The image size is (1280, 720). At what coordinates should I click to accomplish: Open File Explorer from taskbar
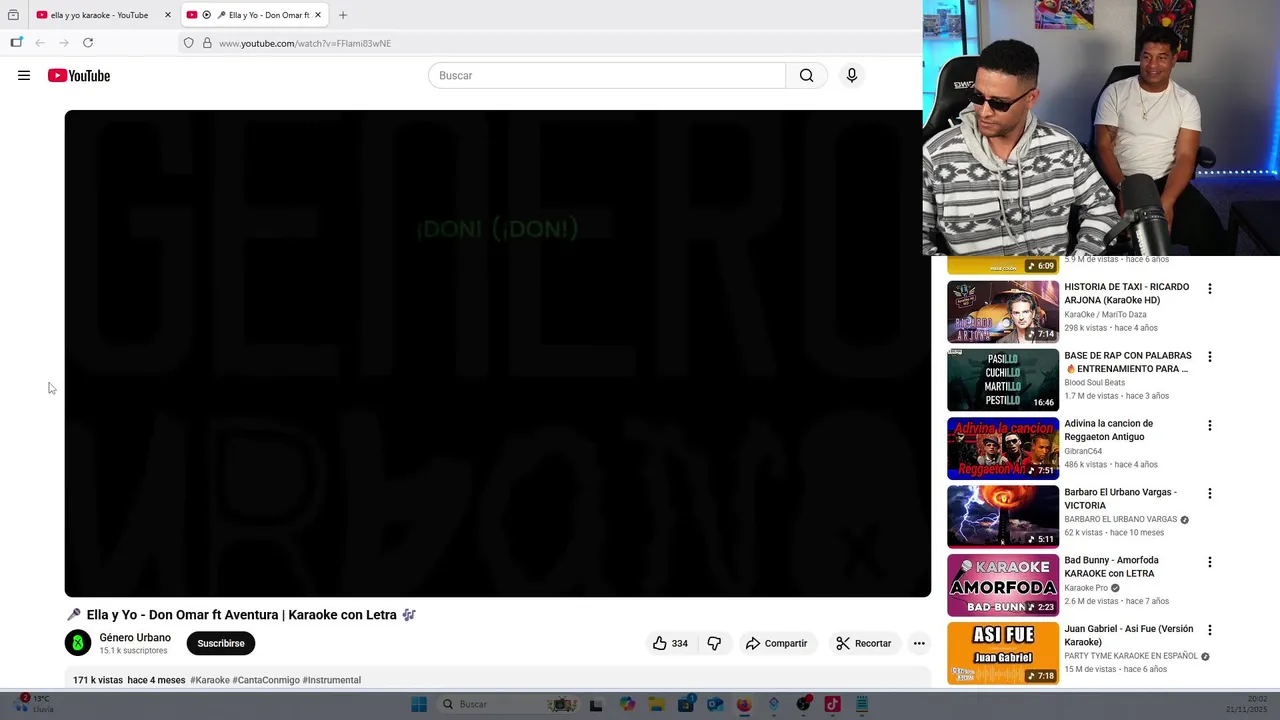[656, 704]
